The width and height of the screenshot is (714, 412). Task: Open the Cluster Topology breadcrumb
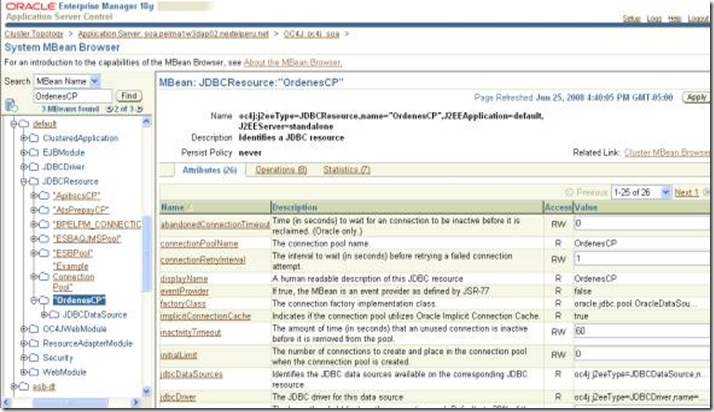tap(34, 34)
